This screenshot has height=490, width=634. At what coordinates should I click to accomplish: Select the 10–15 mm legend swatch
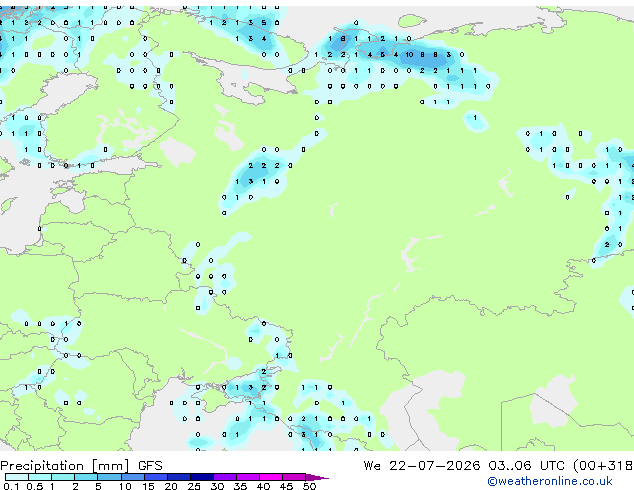[132, 477]
